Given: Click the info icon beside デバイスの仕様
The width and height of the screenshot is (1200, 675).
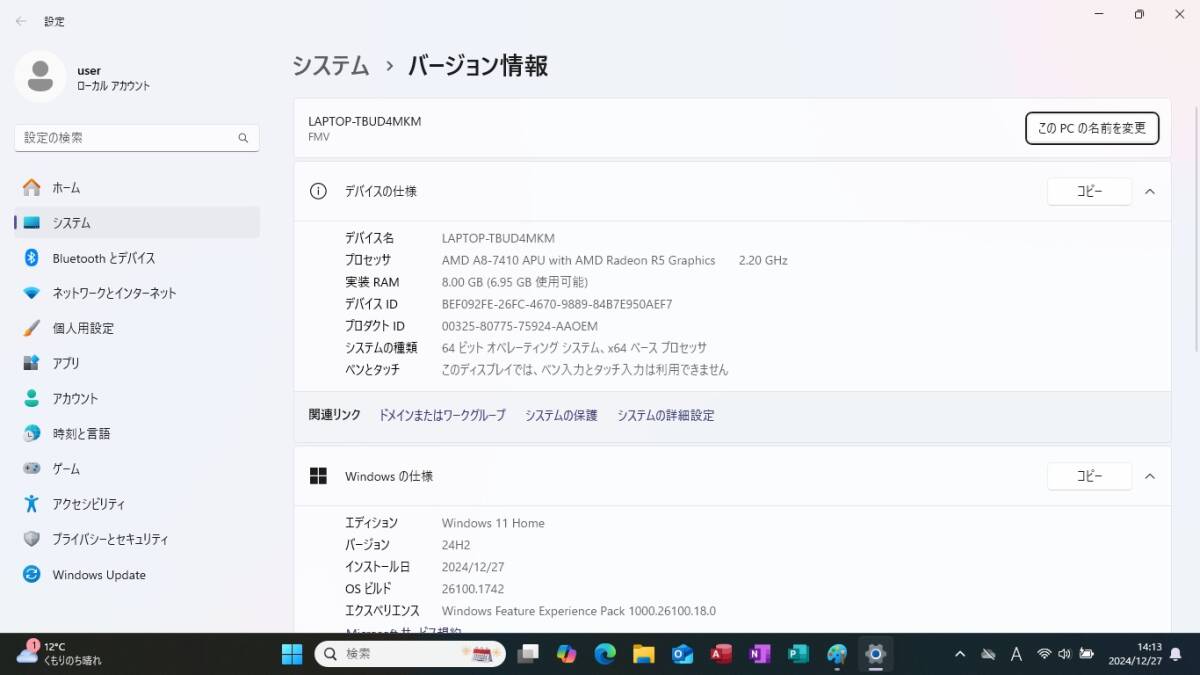Looking at the screenshot, I should click(318, 191).
